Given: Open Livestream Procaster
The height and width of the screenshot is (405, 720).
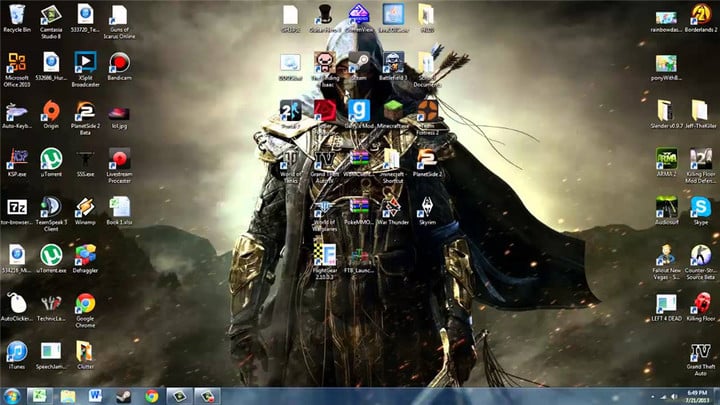Looking at the screenshot, I should 119,166.
